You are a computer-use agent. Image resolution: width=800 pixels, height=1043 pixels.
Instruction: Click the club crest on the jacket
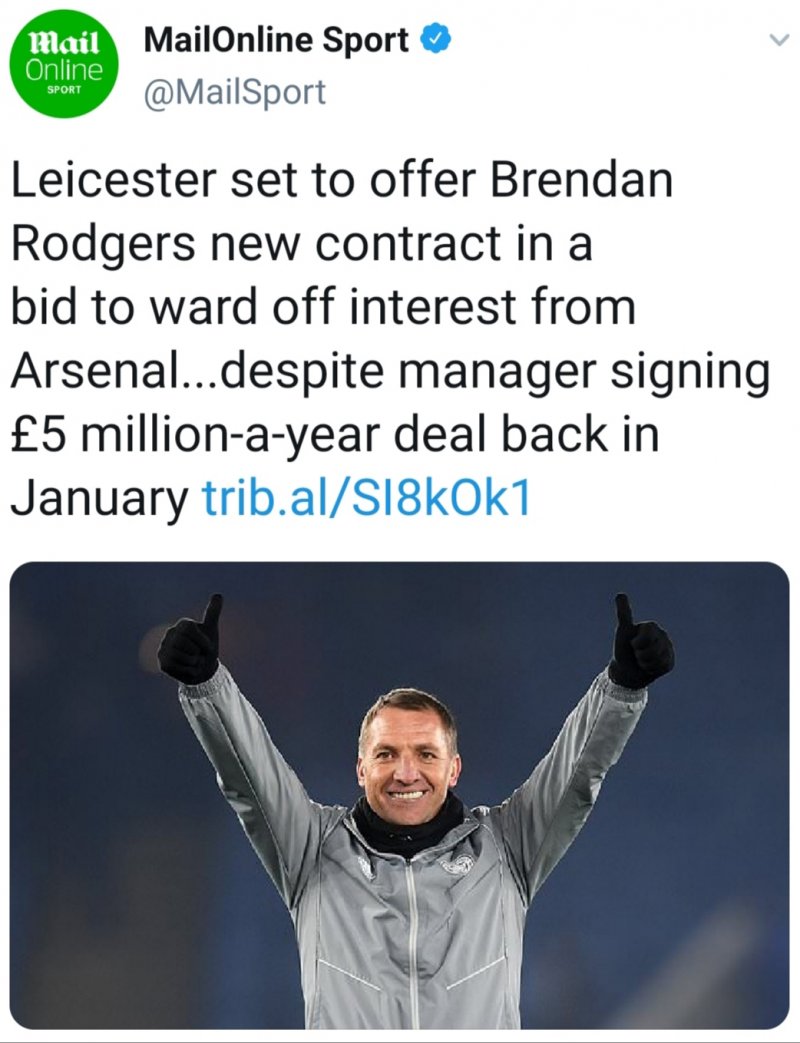coord(459,866)
